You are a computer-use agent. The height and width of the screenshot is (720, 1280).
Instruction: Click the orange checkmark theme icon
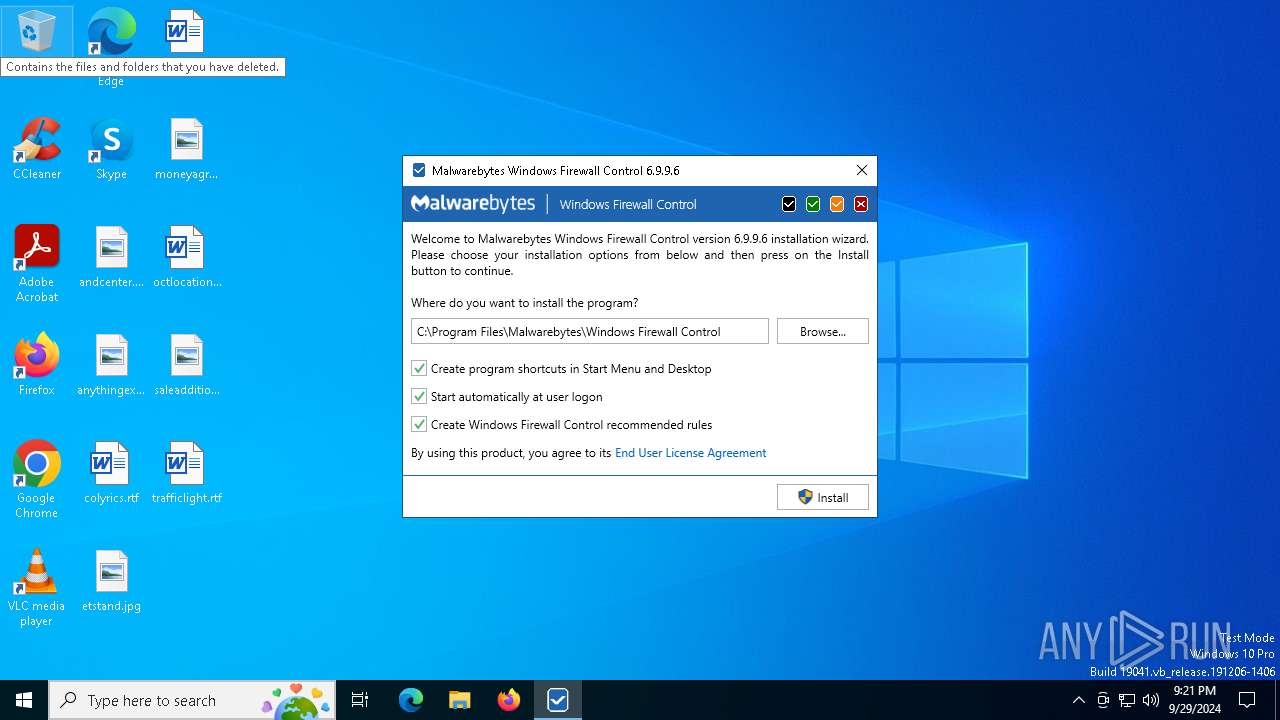point(837,204)
